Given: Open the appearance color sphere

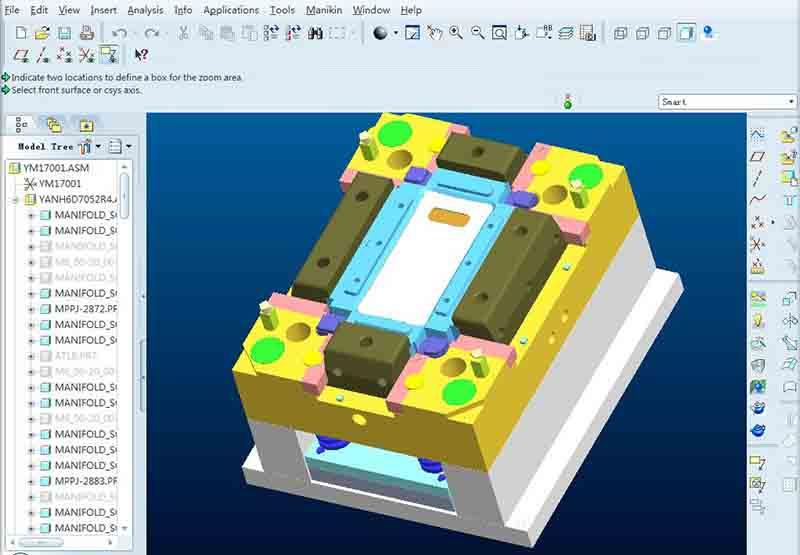Looking at the screenshot, I should click(x=380, y=33).
